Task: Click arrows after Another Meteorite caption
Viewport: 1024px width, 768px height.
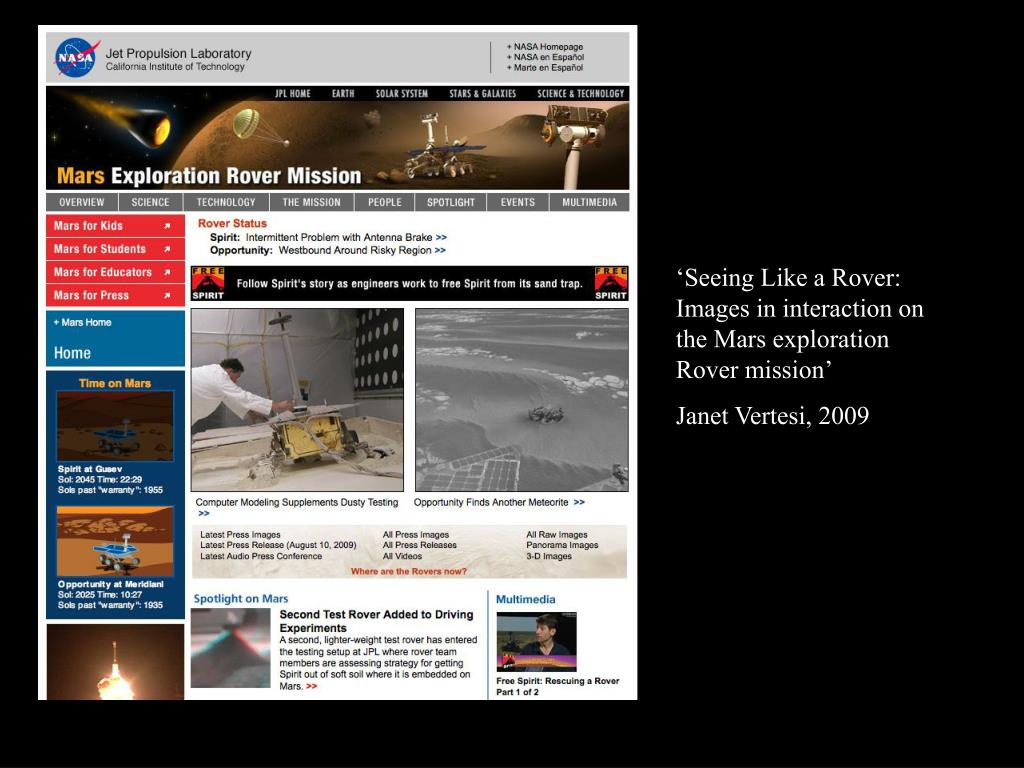Action: point(579,502)
